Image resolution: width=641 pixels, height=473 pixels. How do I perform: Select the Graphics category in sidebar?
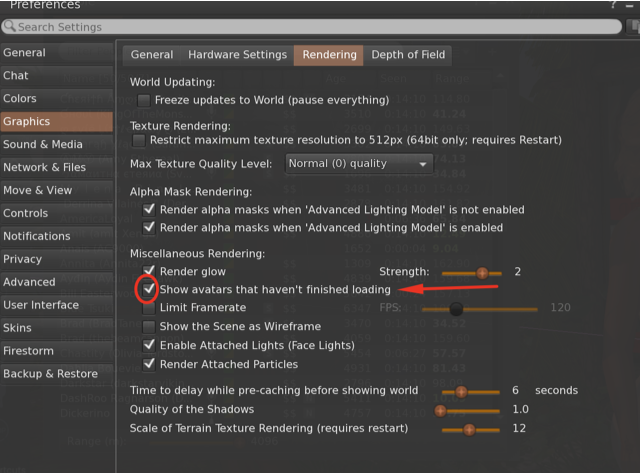click(57, 121)
